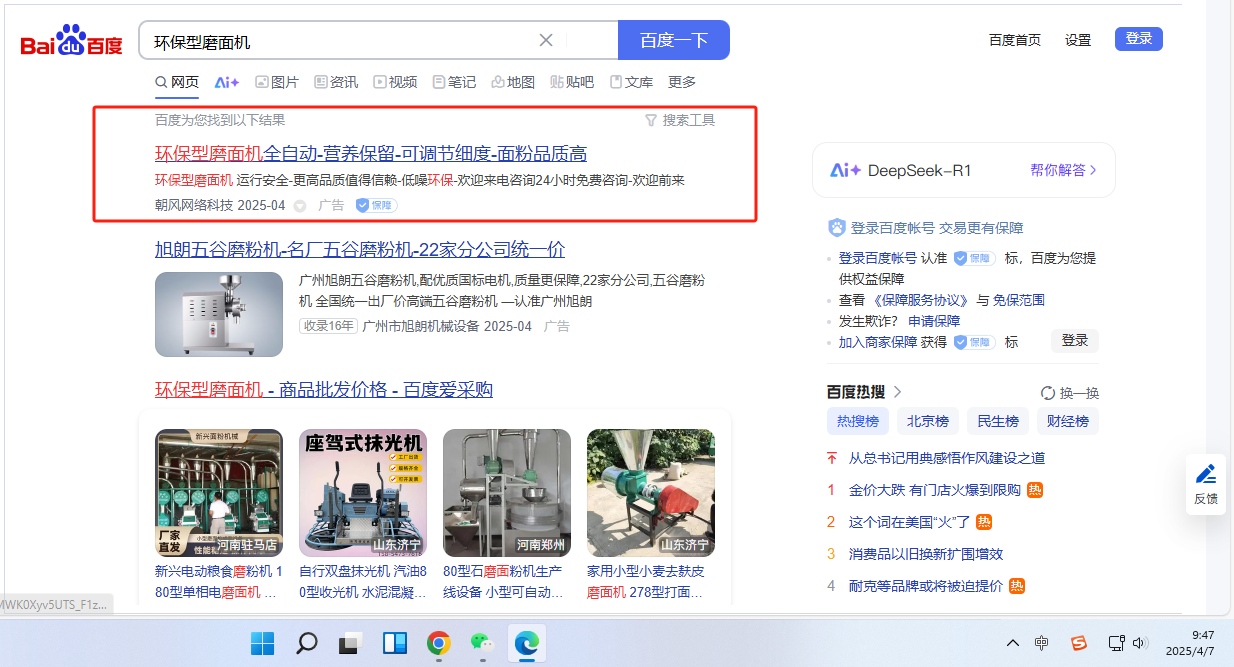Open the 座驾式抹光机 product image

[x=363, y=492]
